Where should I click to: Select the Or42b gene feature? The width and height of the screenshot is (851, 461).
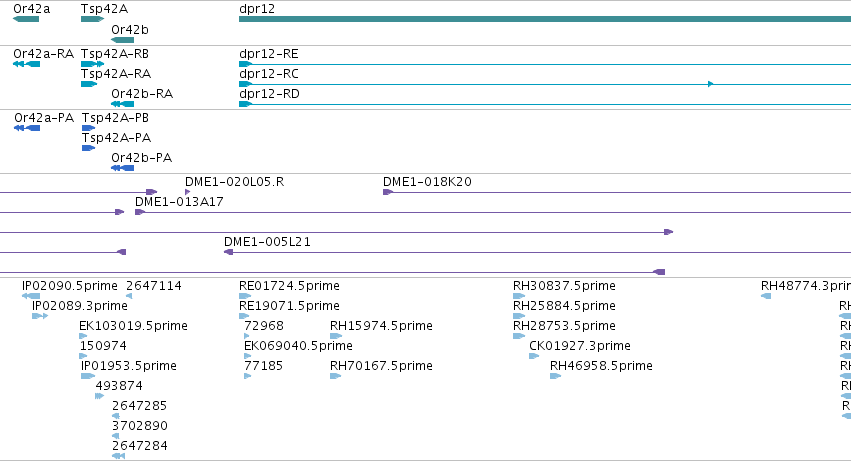click(x=122, y=40)
